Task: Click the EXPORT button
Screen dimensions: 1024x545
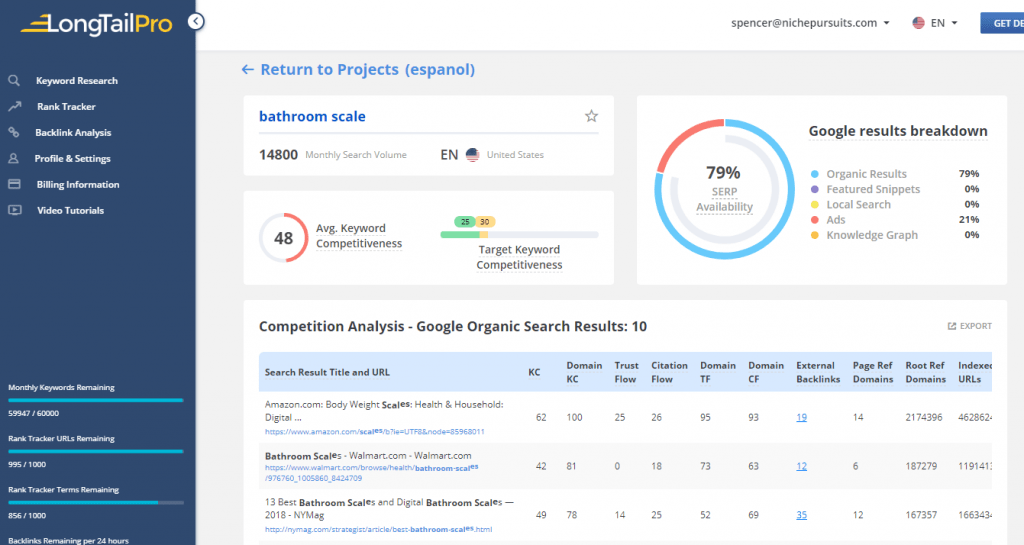Action: pyautogui.click(x=970, y=326)
